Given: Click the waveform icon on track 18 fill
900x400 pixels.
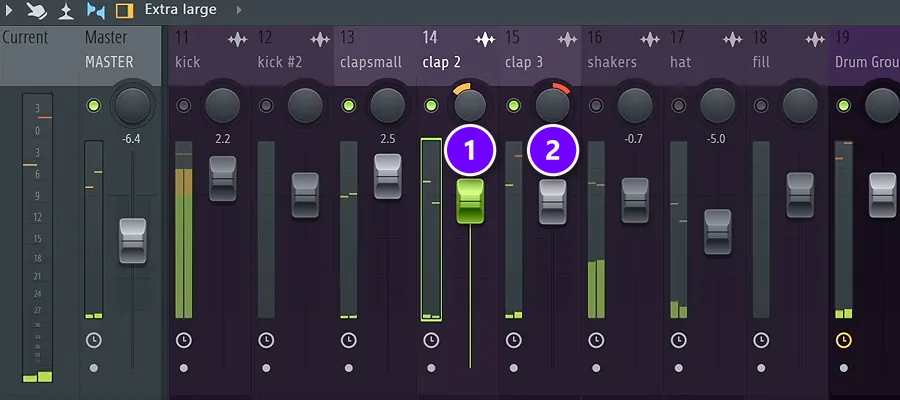Looking at the screenshot, I should point(815,40).
